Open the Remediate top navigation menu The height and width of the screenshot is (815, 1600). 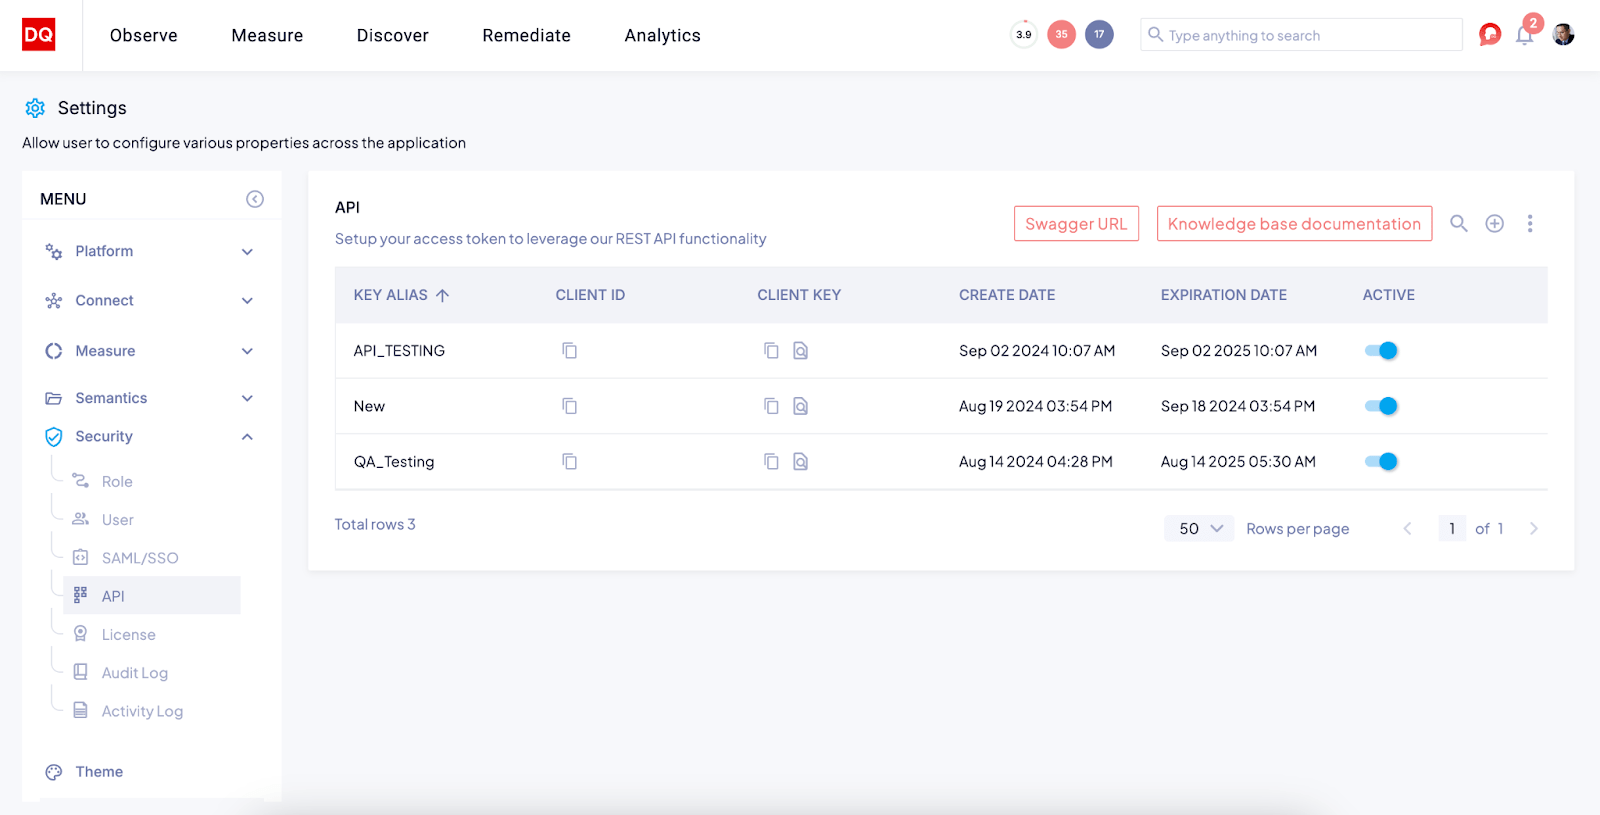526,36
